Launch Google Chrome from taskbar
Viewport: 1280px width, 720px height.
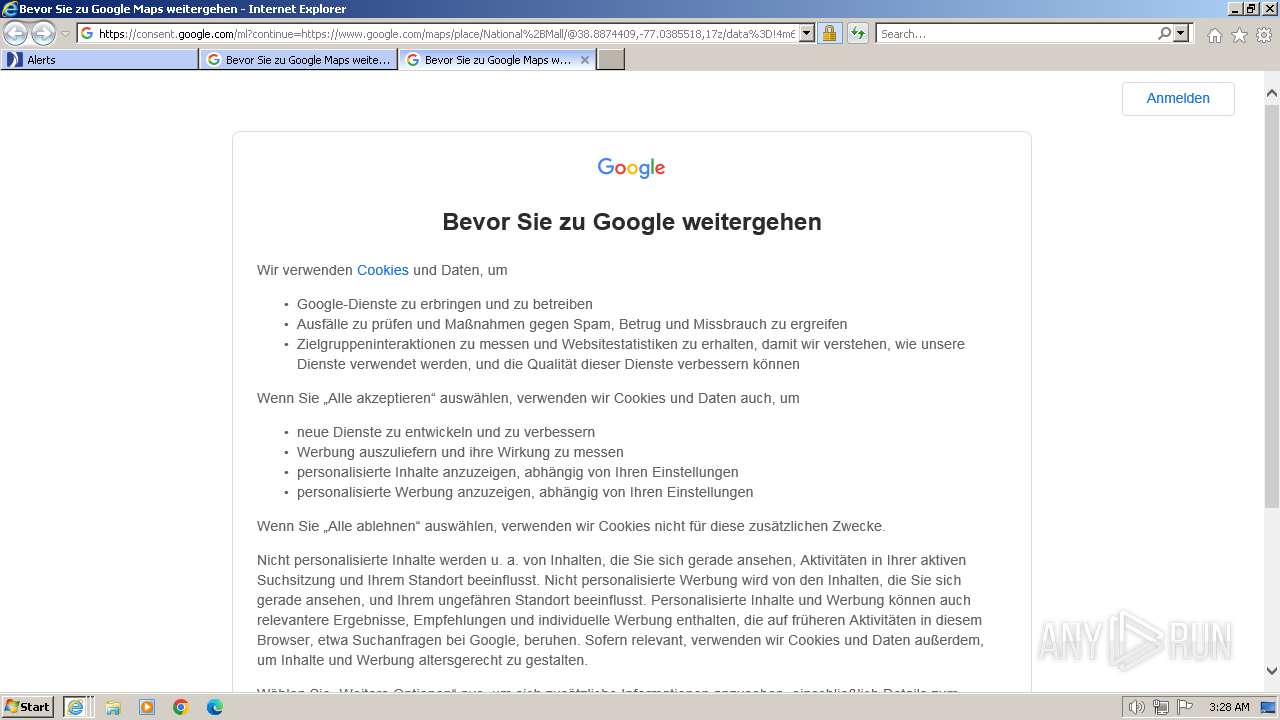181,707
